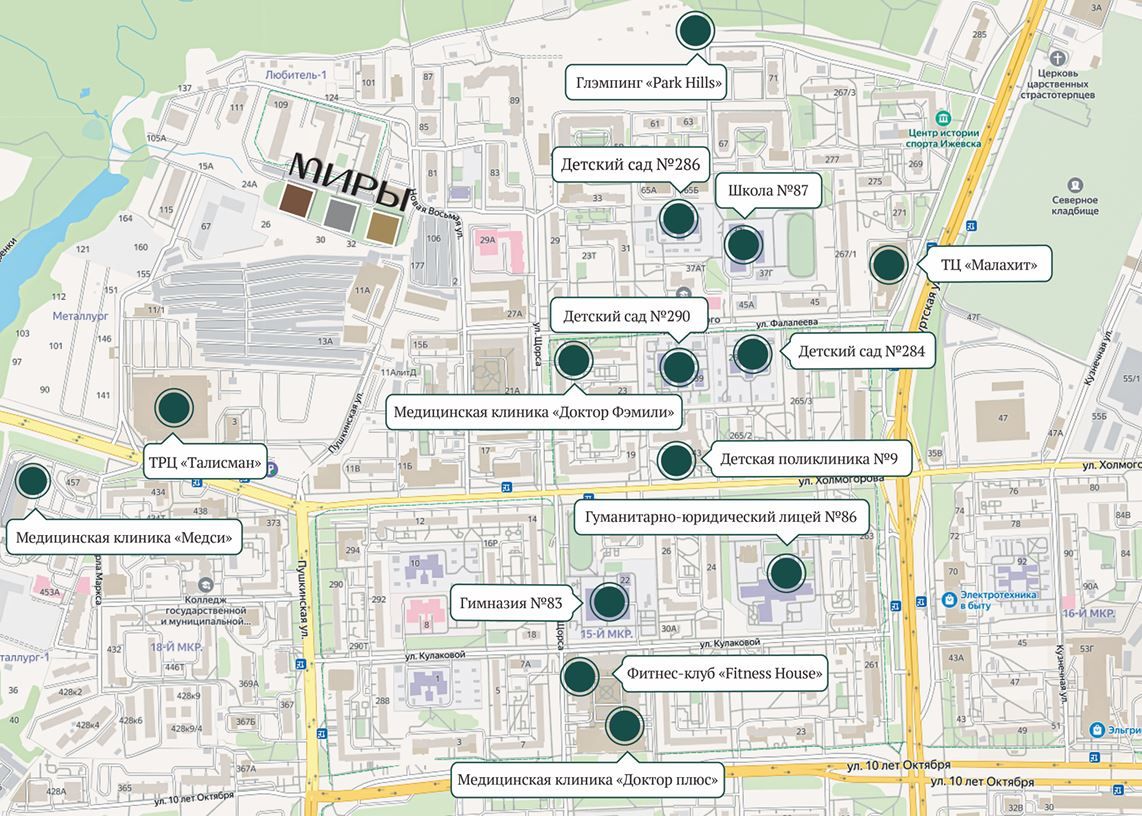This screenshot has width=1142, height=816.
Task: Click the Fitness House marker pin
Action: click(x=579, y=676)
